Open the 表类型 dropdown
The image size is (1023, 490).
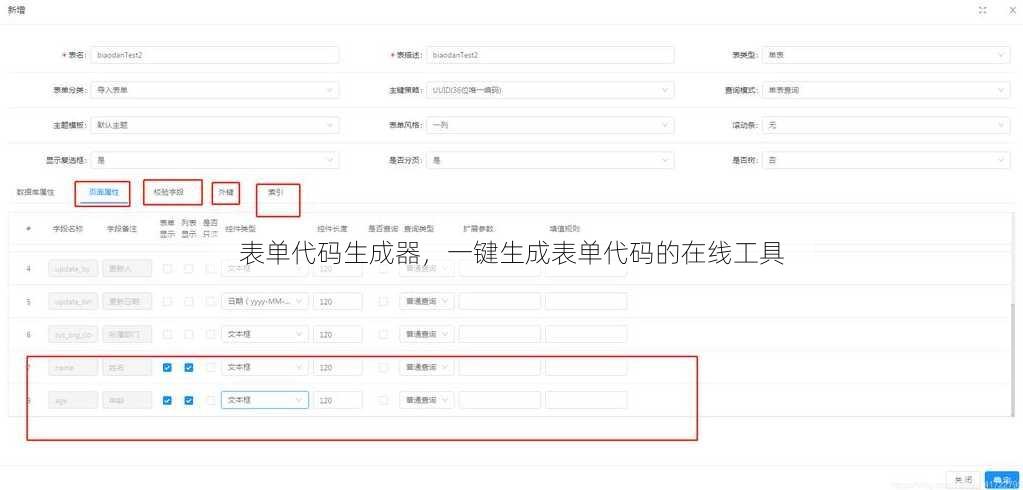tap(886, 55)
